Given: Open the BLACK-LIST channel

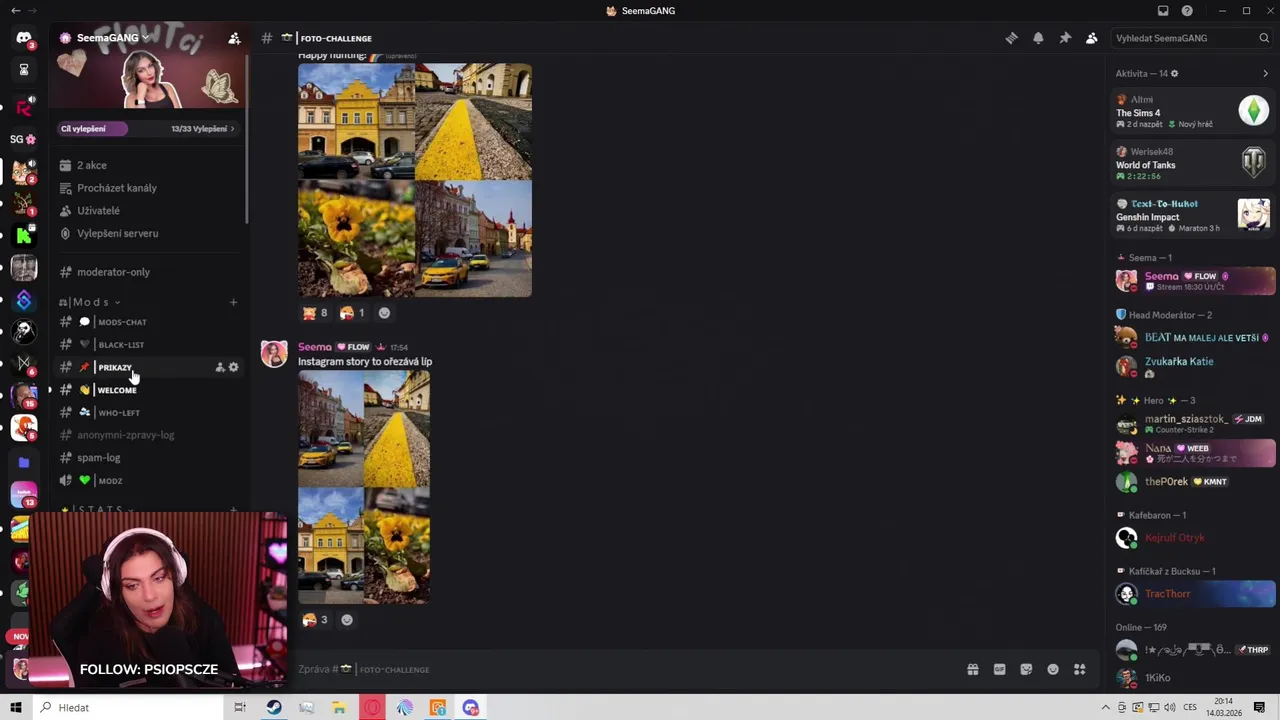Looking at the screenshot, I should coord(148,345).
